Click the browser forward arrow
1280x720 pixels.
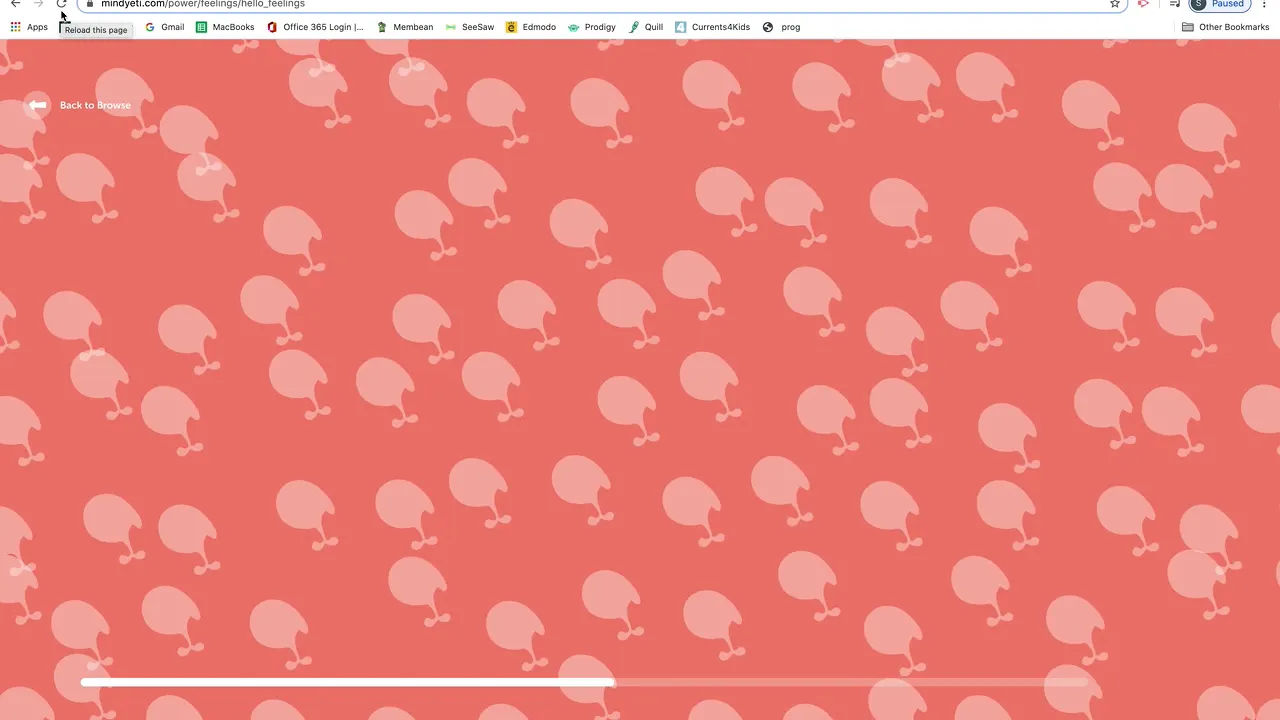(38, 4)
